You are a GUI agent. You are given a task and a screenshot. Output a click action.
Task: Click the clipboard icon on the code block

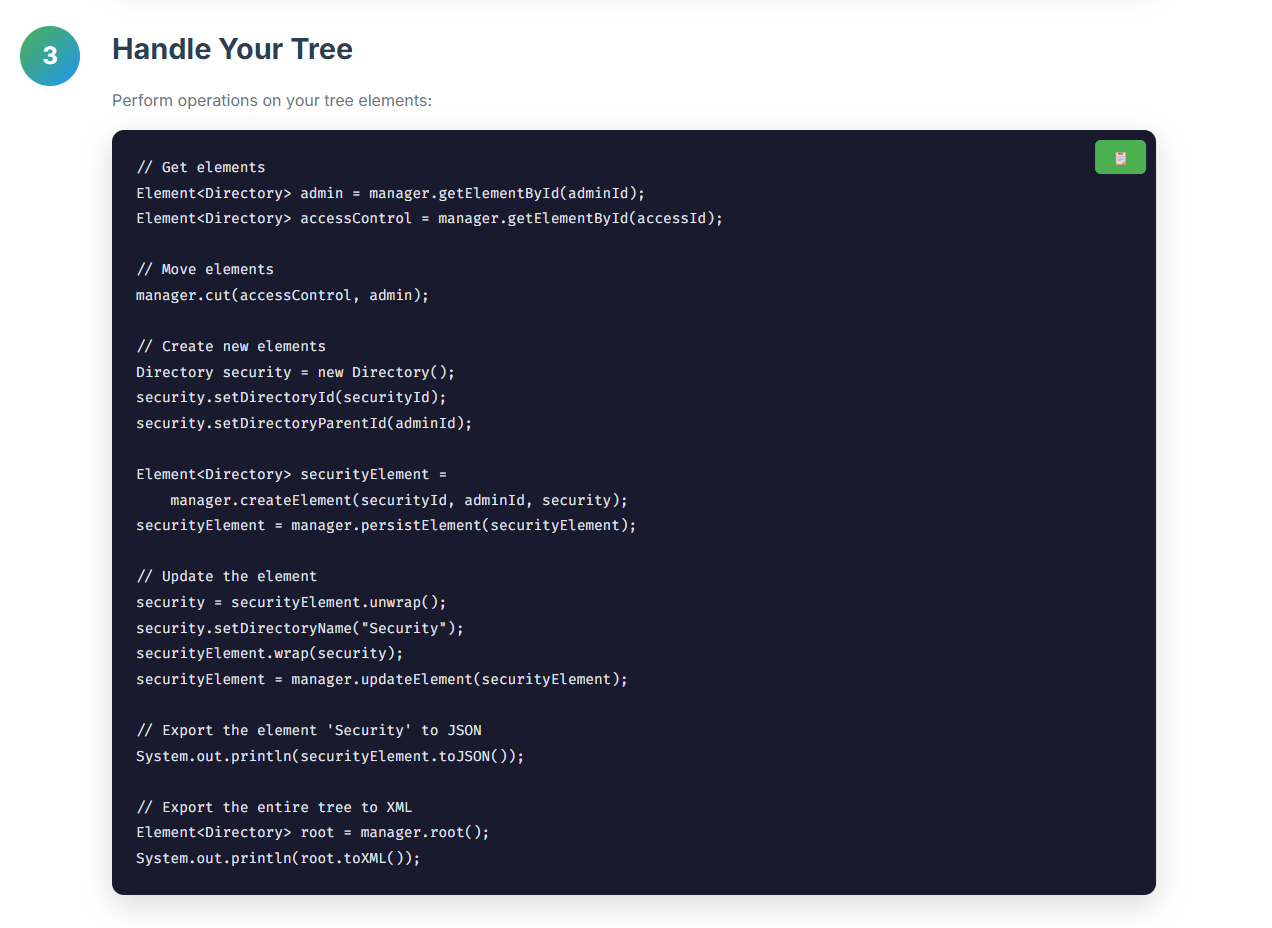tap(1119, 157)
